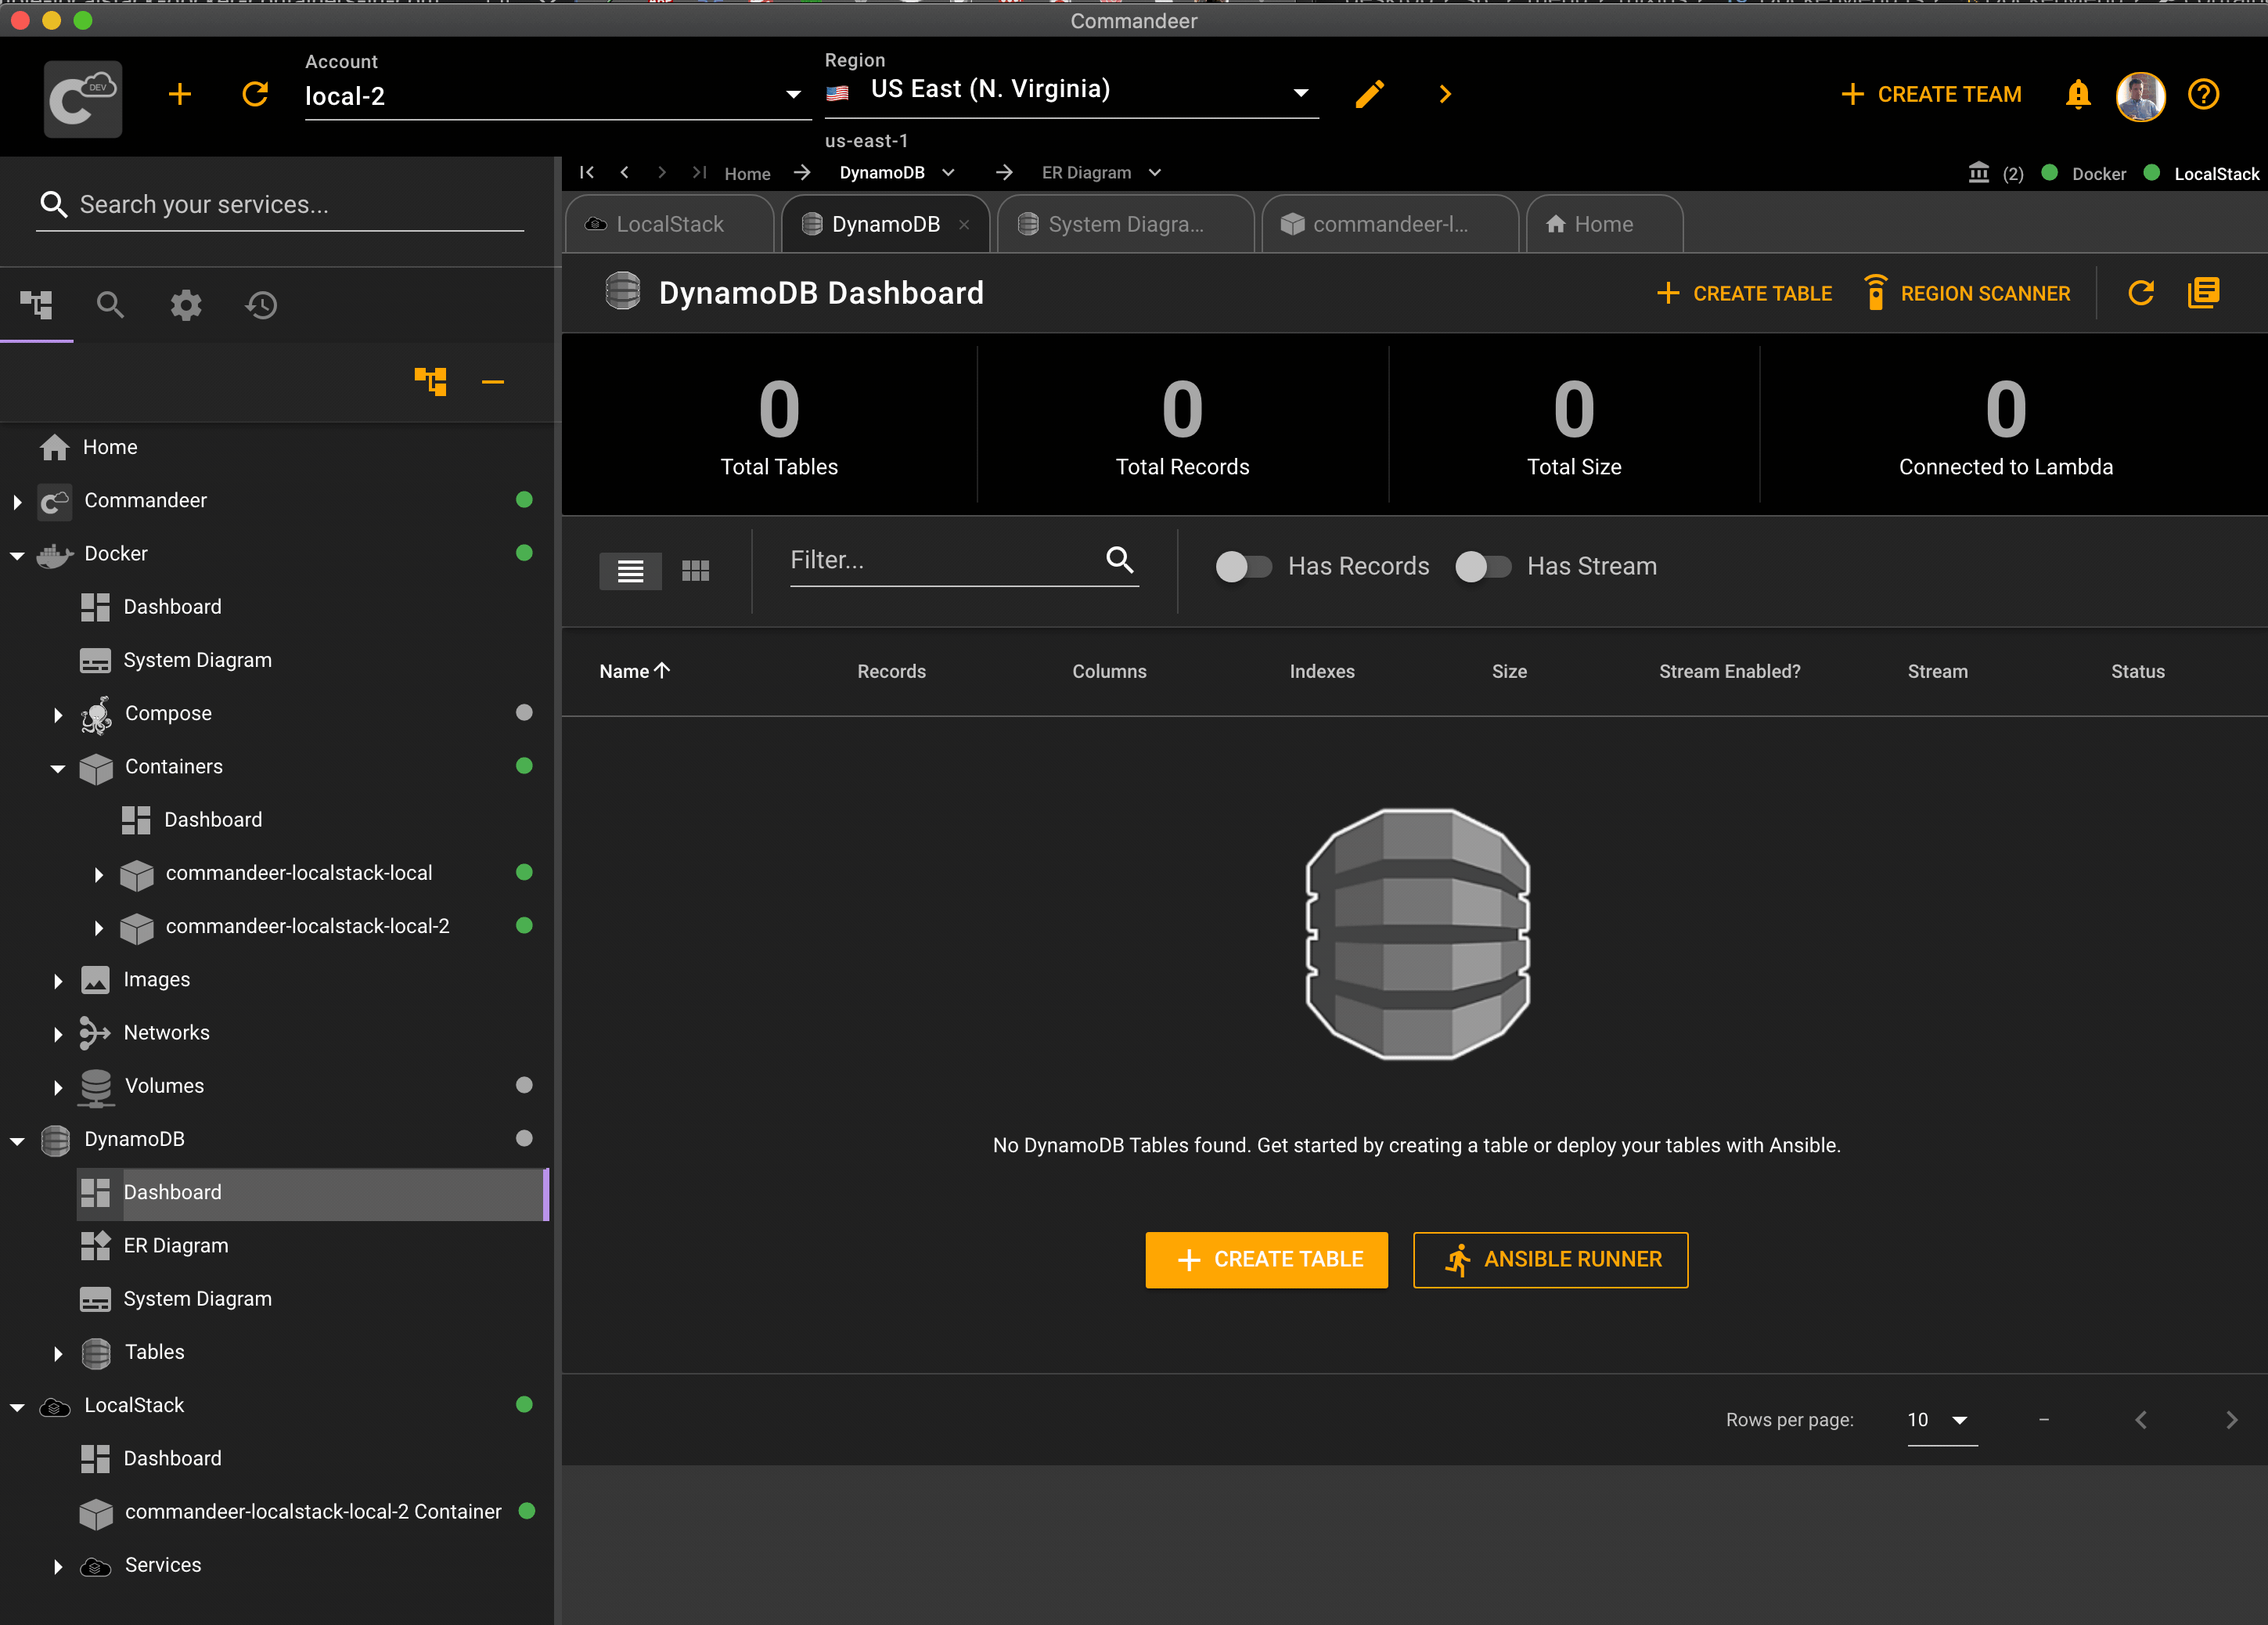Sort by the Name column header
Screen dimensions: 2268x1625
coord(634,671)
